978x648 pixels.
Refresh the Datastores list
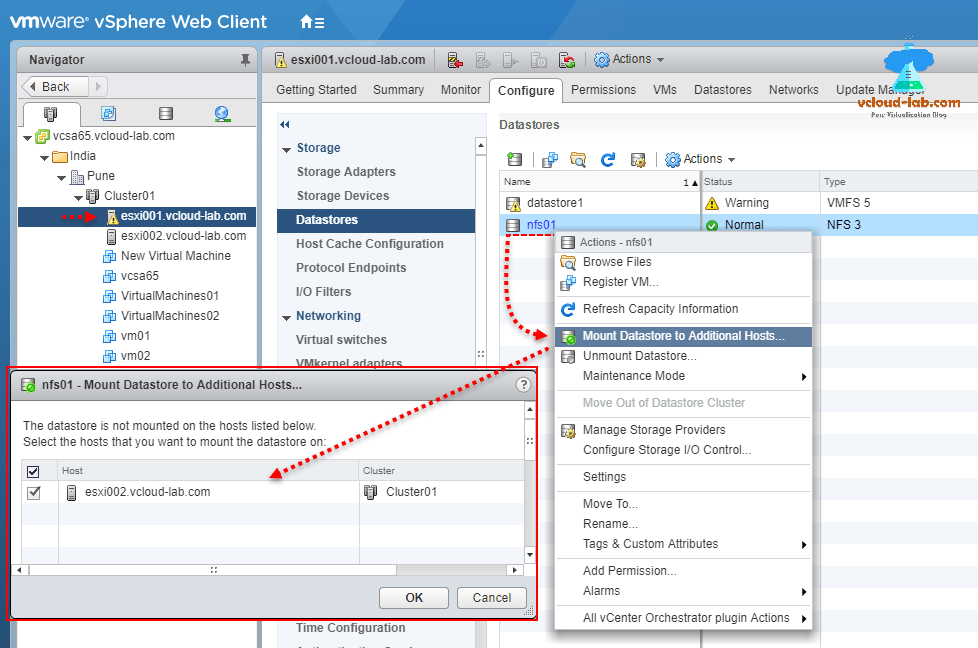608,159
